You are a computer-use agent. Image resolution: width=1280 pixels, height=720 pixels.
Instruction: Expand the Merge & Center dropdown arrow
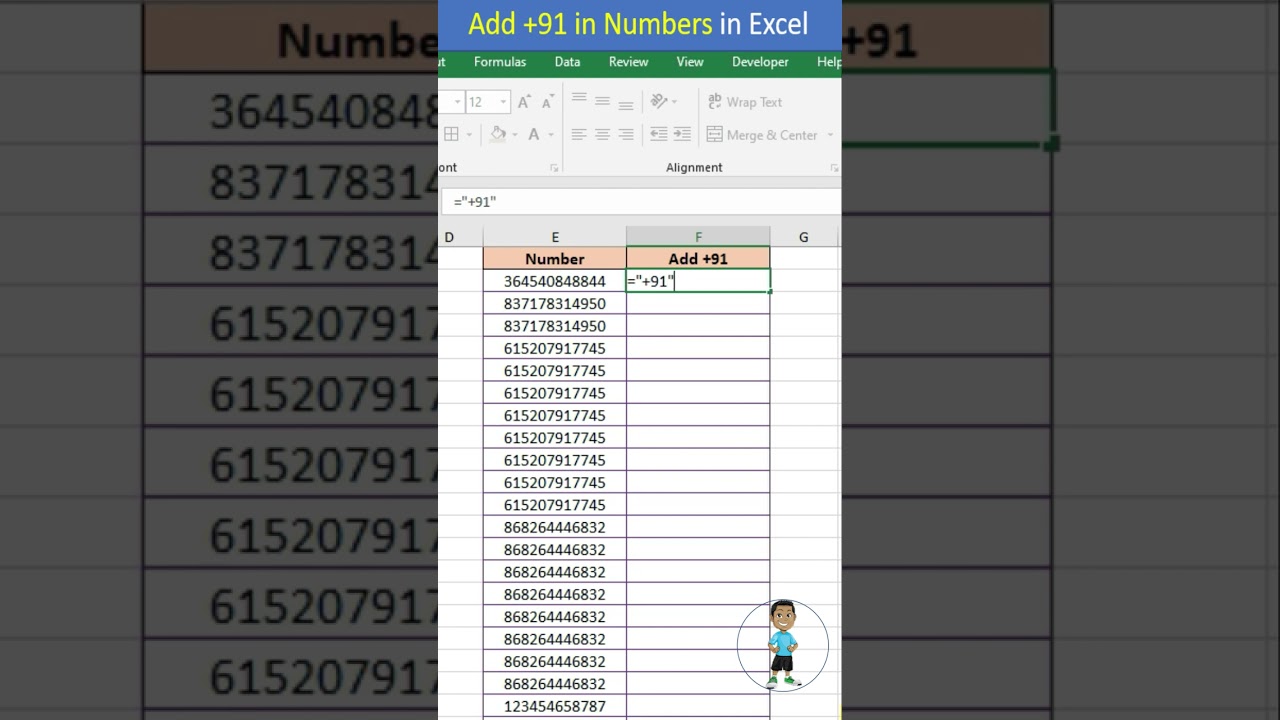[830, 135]
